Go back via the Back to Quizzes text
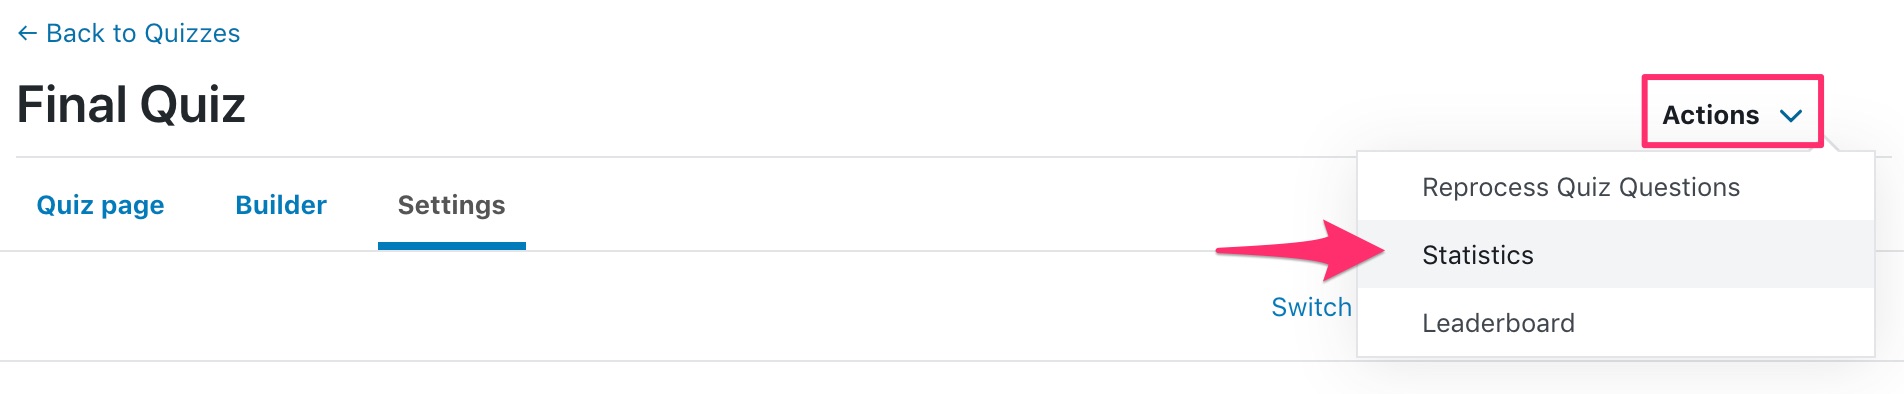Screen dimensions: 1904x394 143,34
